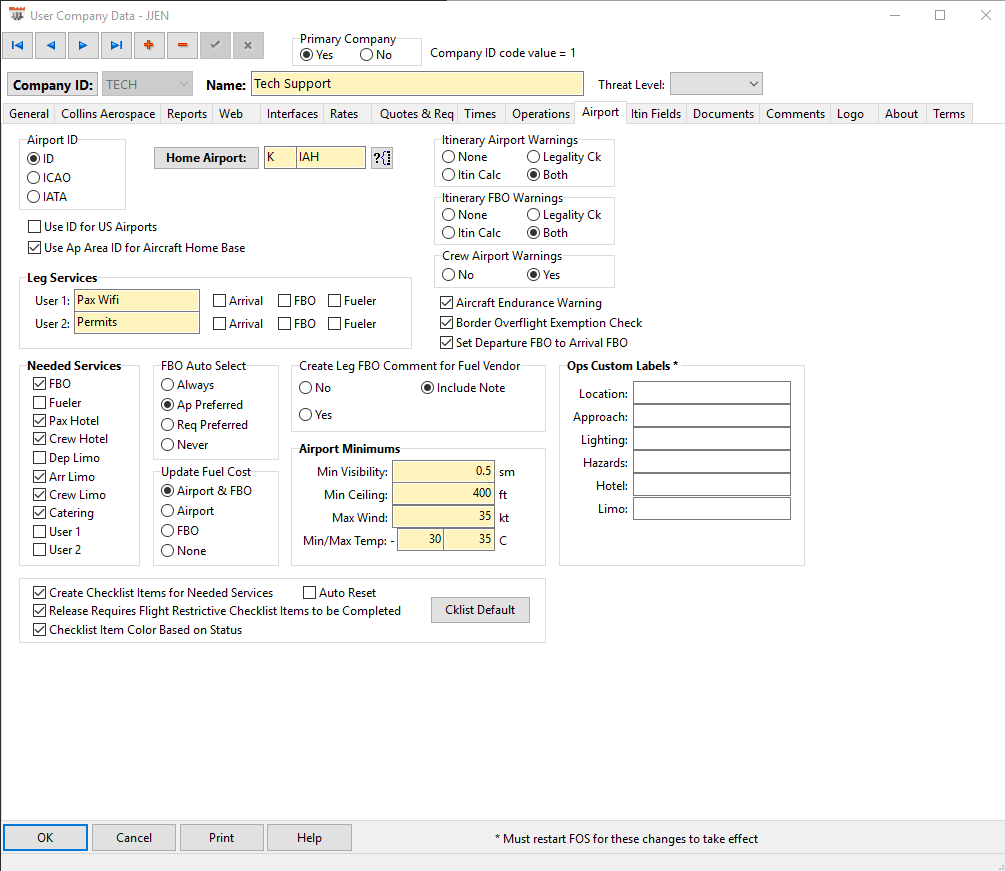1005x871 pixels.
Task: Click the Company ID button
Action: 53,85
